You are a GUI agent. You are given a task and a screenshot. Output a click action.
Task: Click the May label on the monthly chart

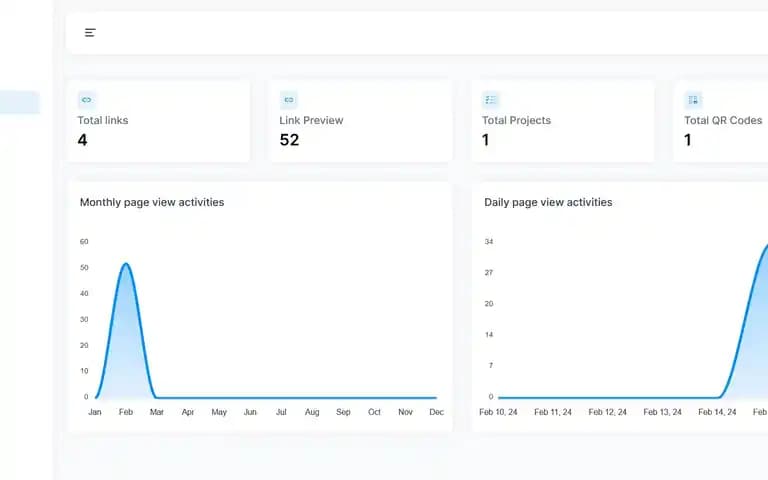click(219, 412)
